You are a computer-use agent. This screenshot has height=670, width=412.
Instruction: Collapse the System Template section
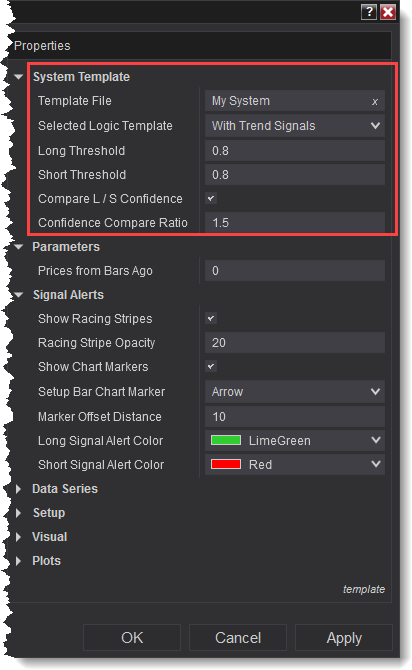point(18,77)
